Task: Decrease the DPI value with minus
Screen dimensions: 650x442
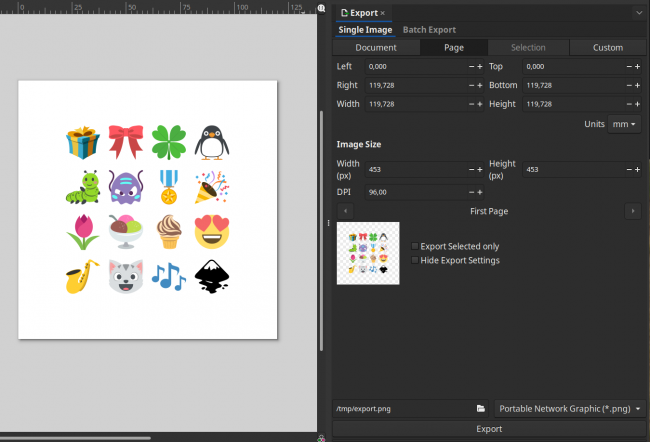Action: (x=471, y=192)
